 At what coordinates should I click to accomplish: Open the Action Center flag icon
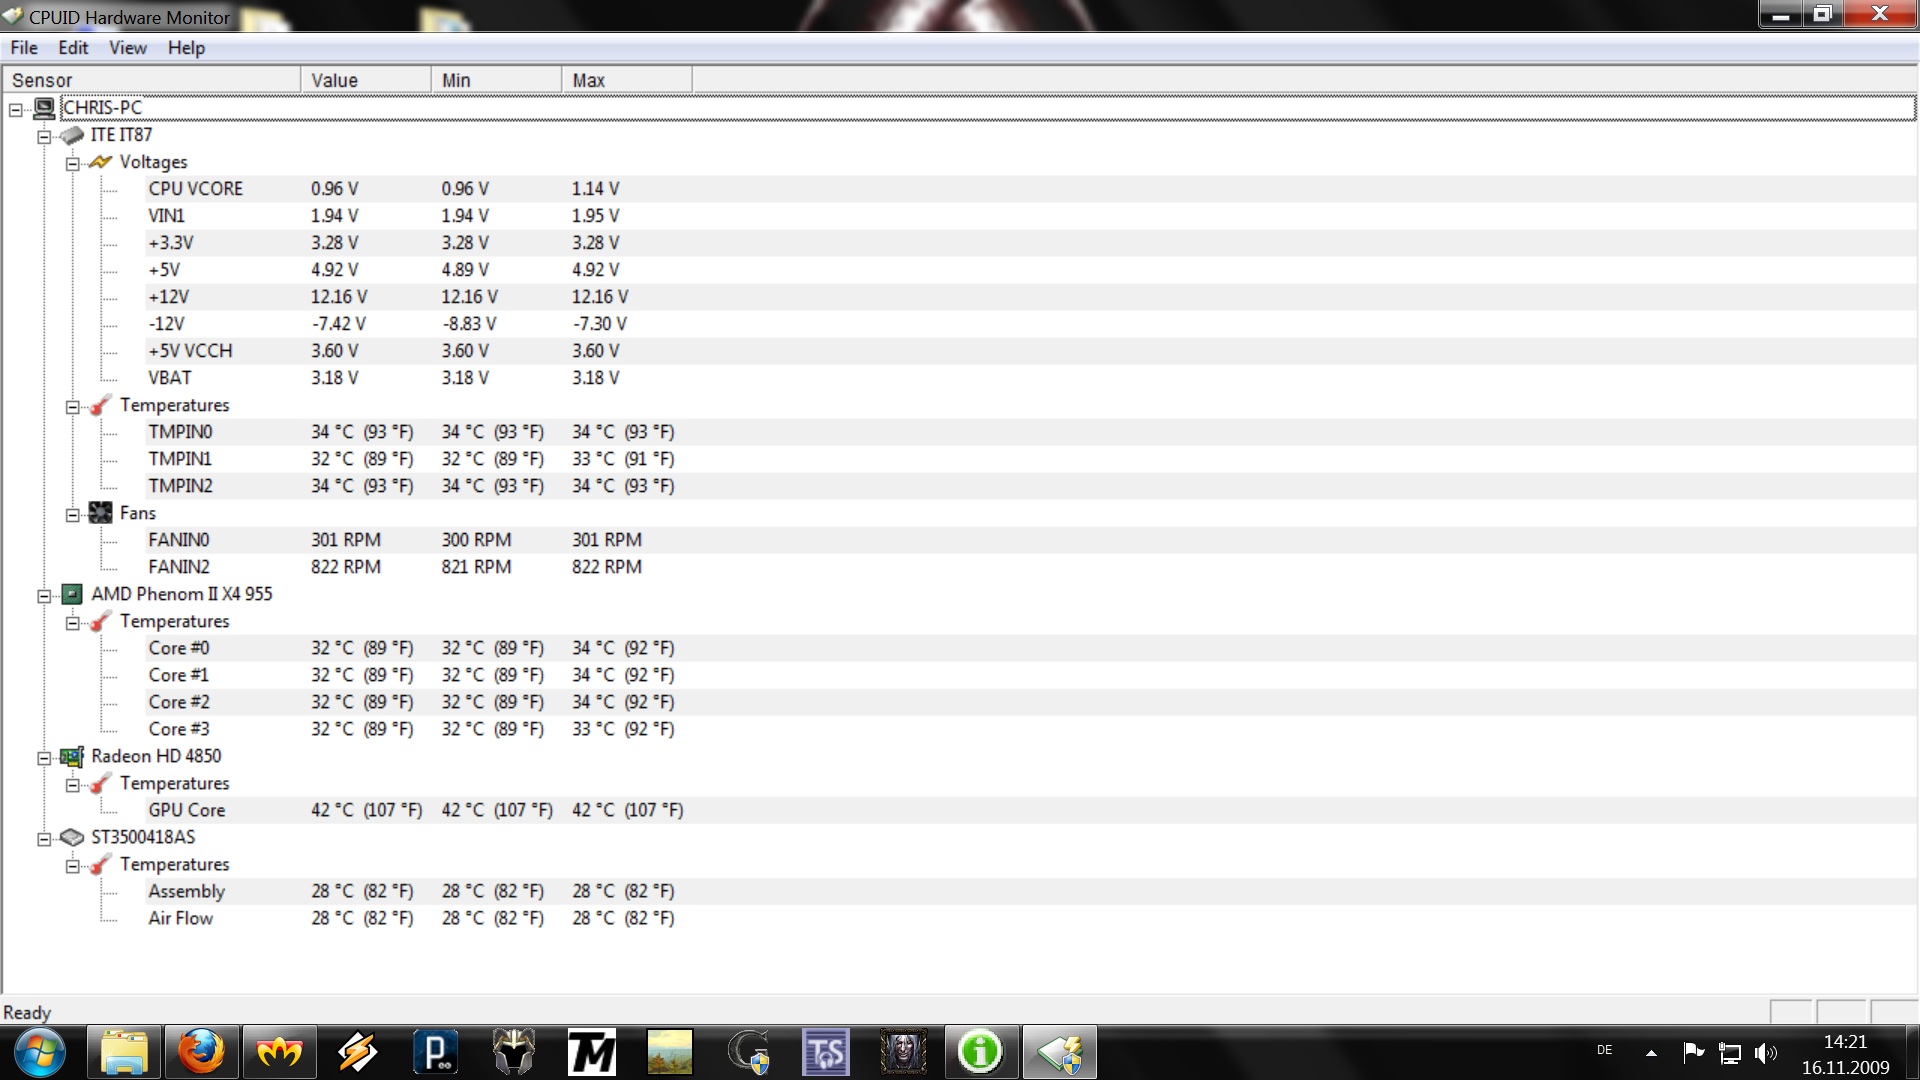coord(1693,1052)
